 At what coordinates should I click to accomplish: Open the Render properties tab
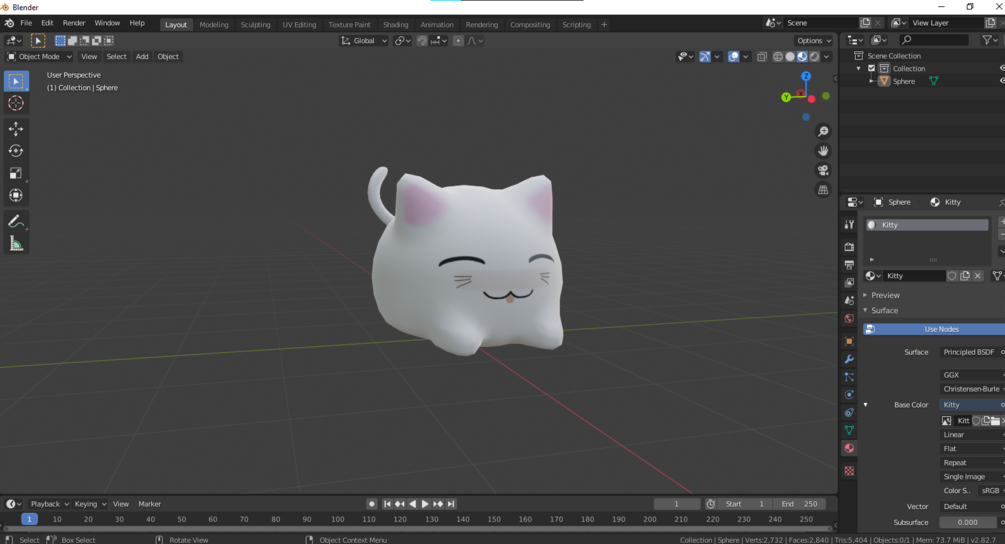(849, 247)
